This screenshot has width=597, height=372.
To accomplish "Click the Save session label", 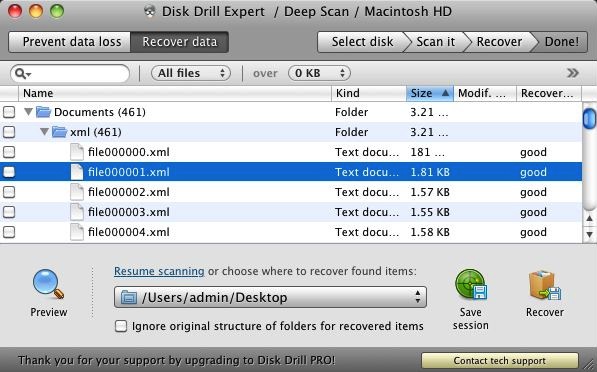I will click(x=471, y=318).
